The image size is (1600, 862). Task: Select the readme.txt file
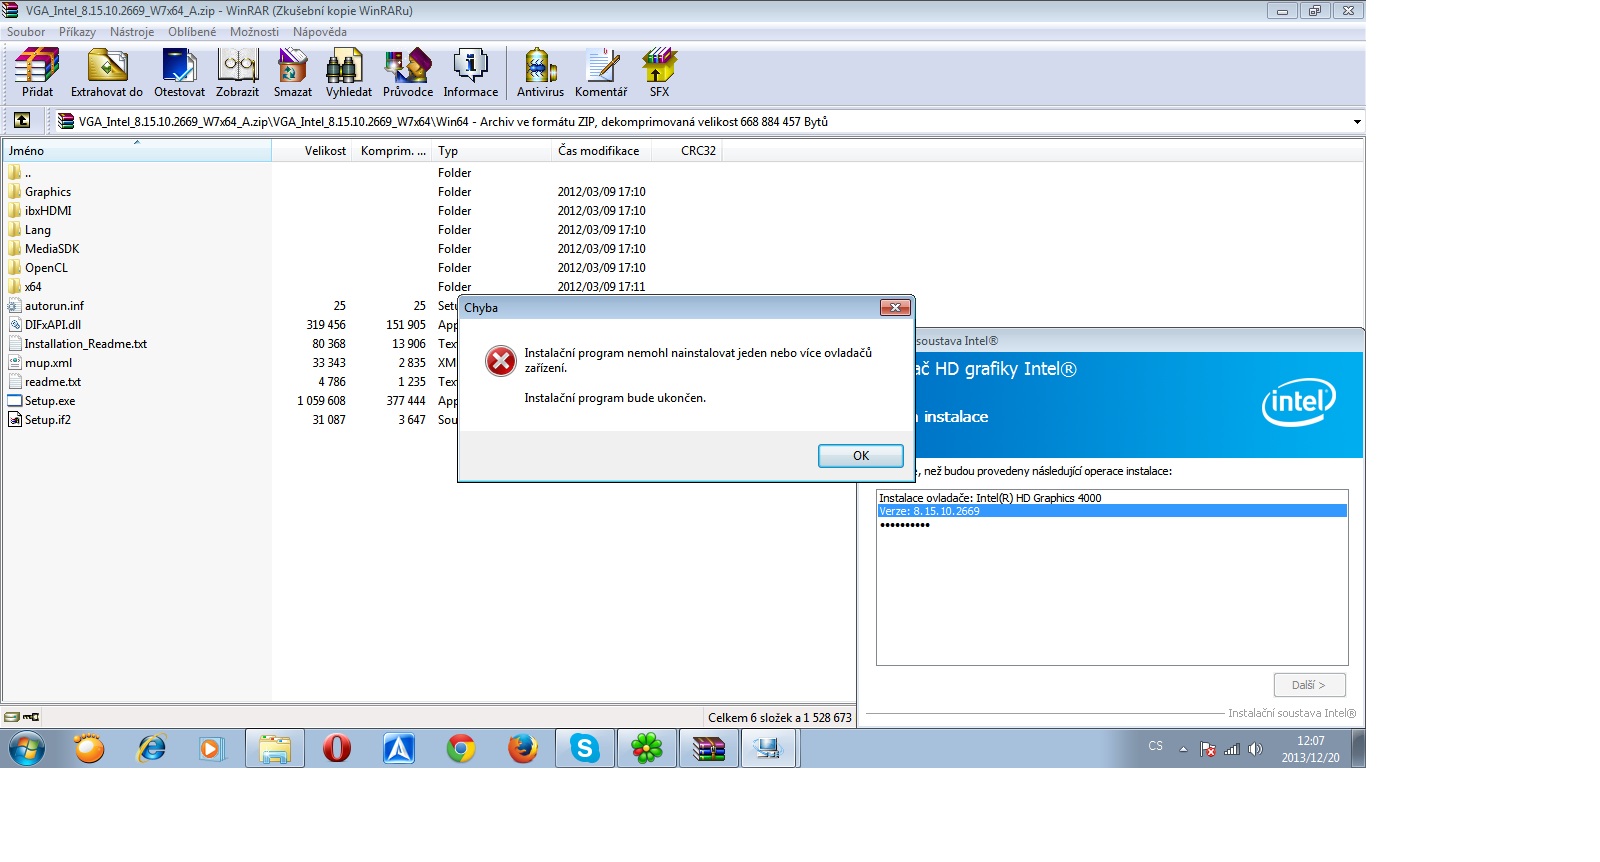(x=53, y=382)
